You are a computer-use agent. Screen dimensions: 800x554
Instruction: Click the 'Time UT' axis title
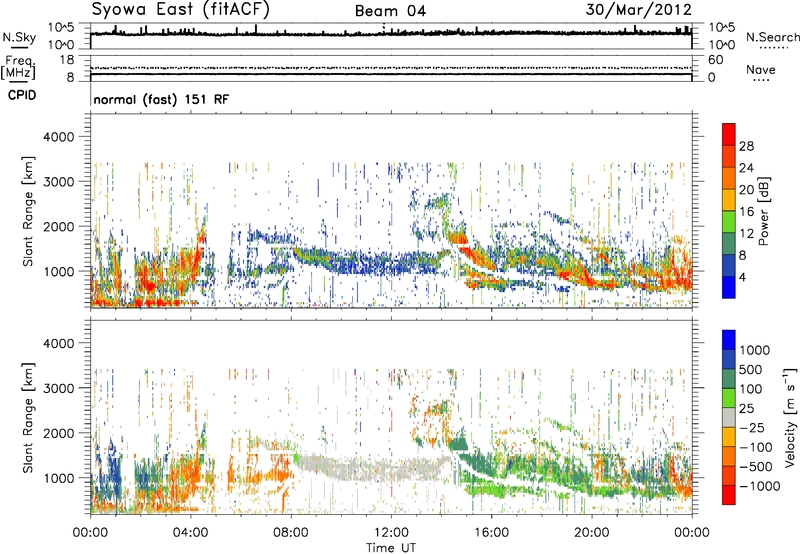pos(391,547)
